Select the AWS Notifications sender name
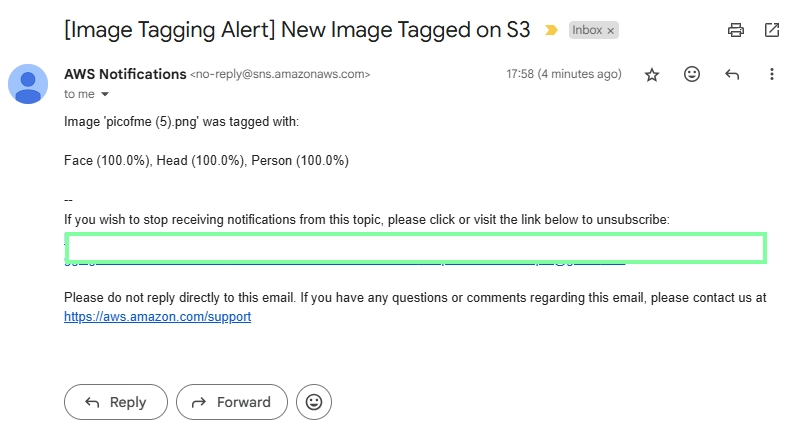Screen dimensions: 794x423 (x=125, y=74)
